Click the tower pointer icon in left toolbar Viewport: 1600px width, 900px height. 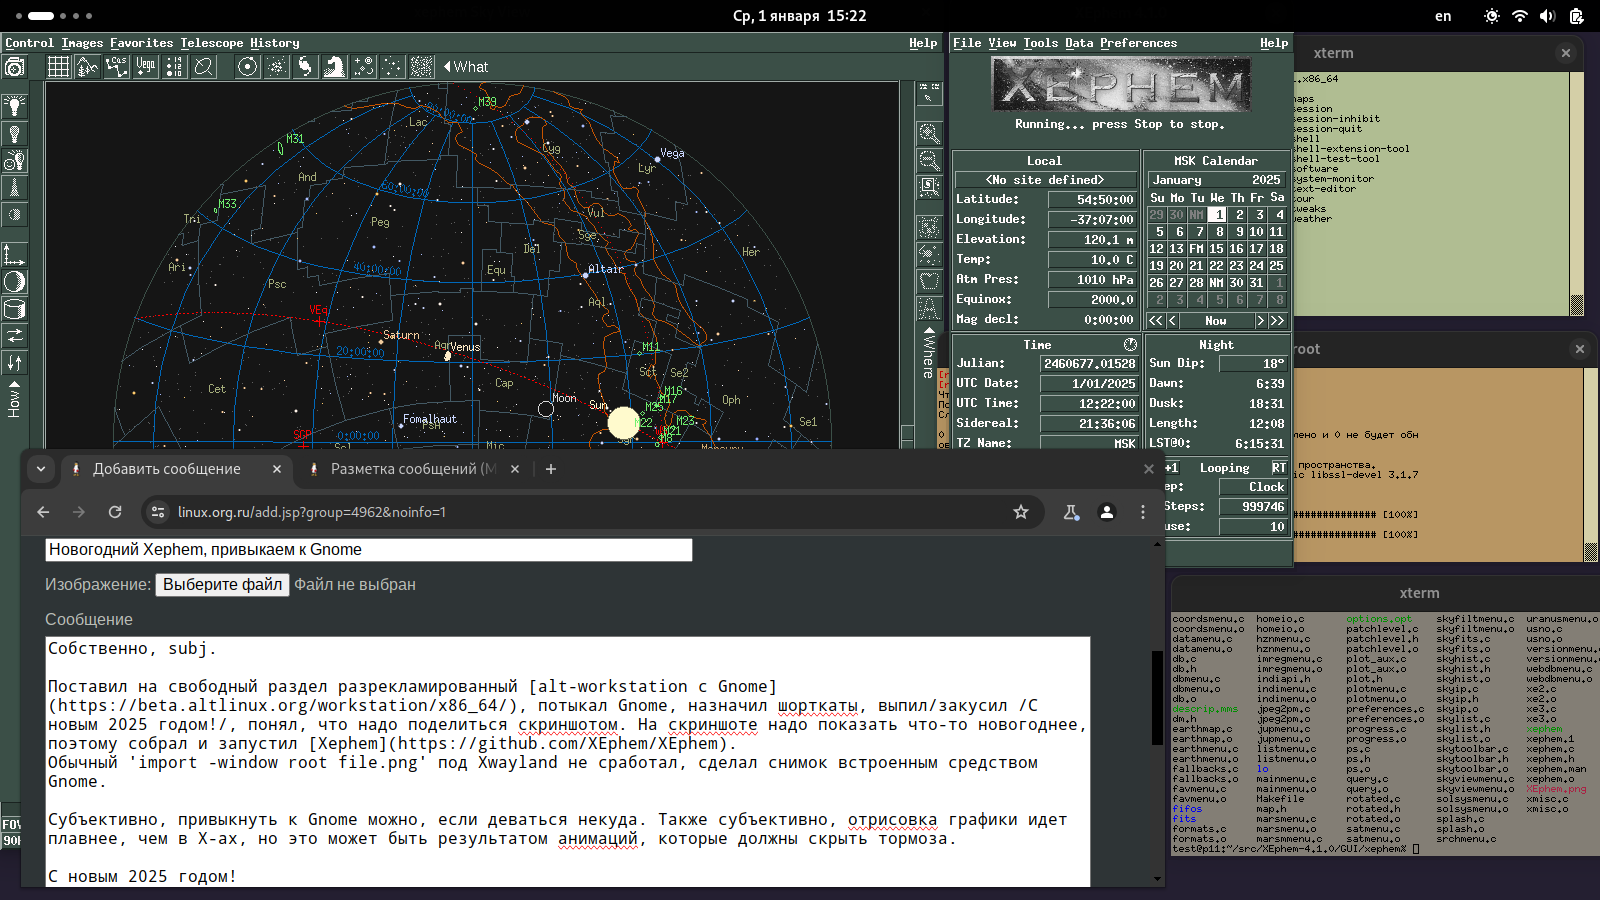point(14,188)
